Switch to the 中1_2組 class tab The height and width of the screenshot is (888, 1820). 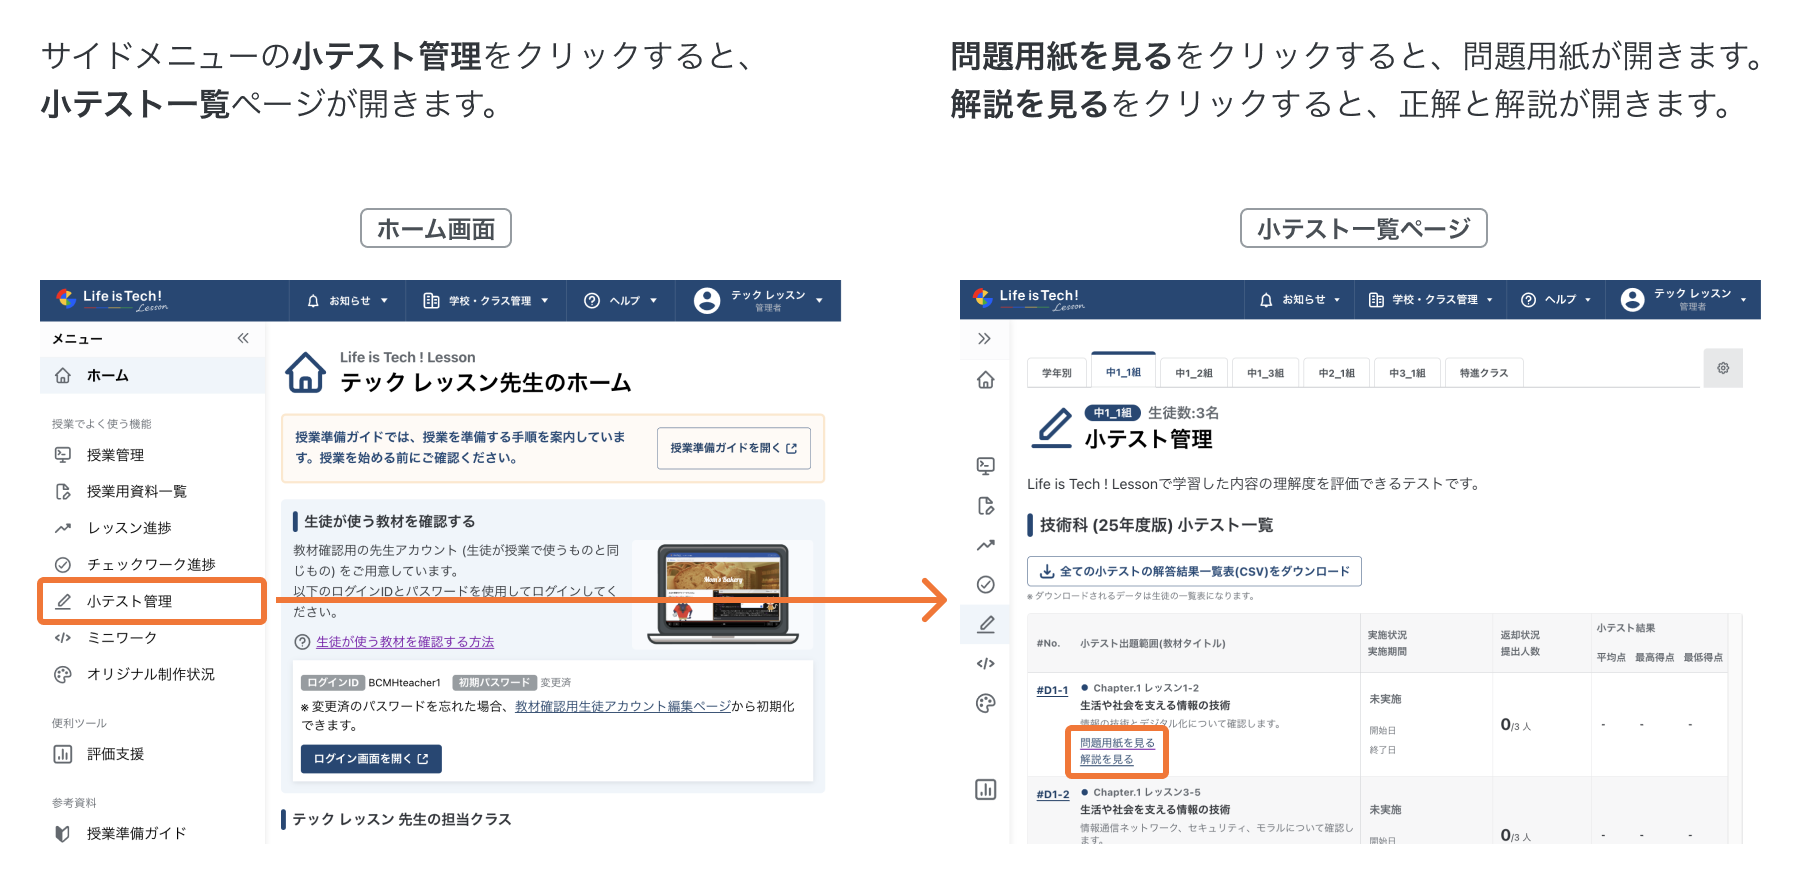1193,373
